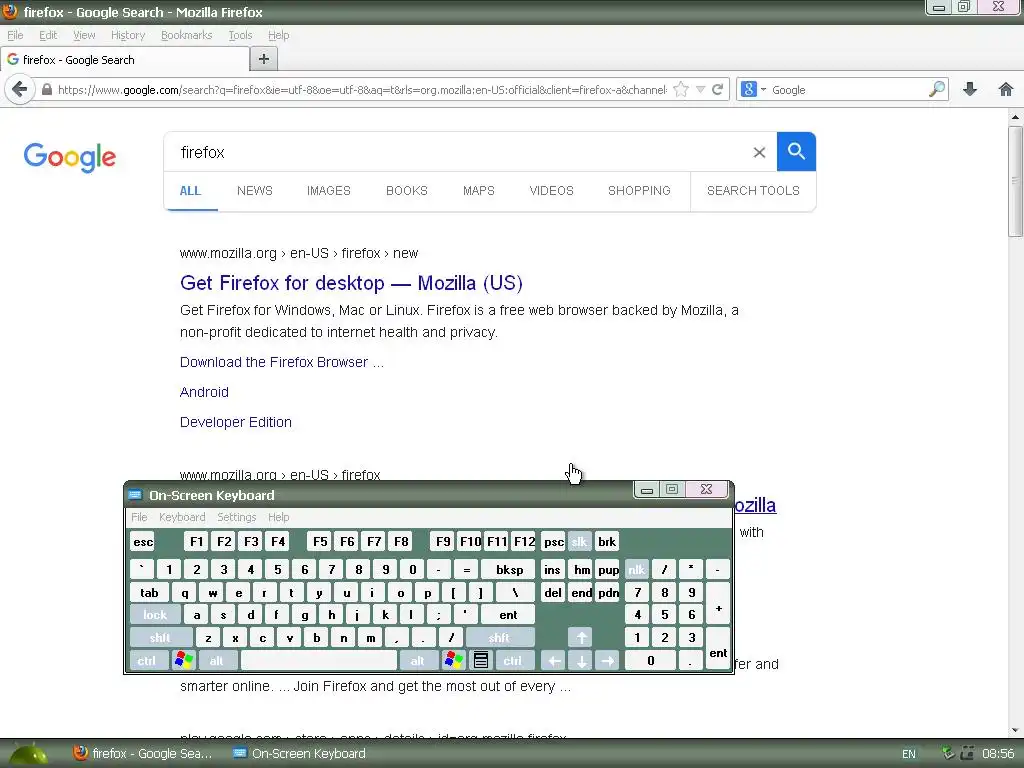The width and height of the screenshot is (1024, 768).
Task: Follow the Download the Firefox Browser link
Action: click(281, 362)
